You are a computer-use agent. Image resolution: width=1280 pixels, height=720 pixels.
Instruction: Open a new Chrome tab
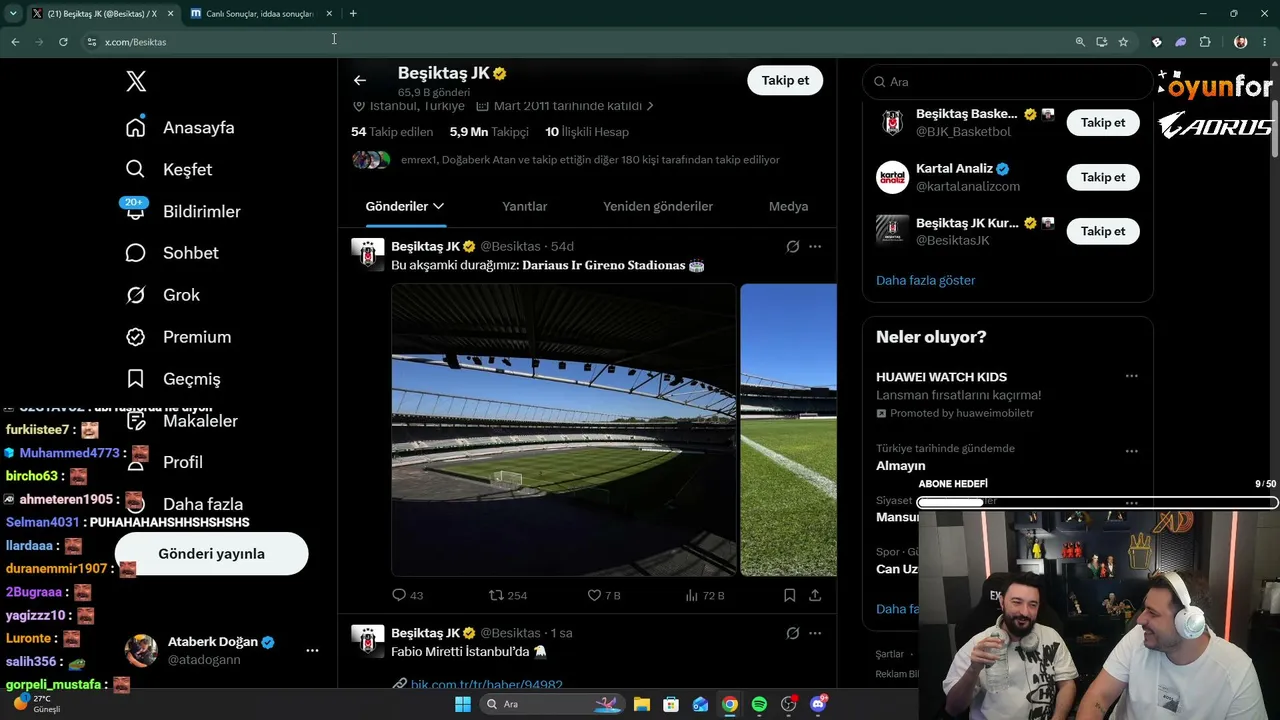click(x=353, y=13)
